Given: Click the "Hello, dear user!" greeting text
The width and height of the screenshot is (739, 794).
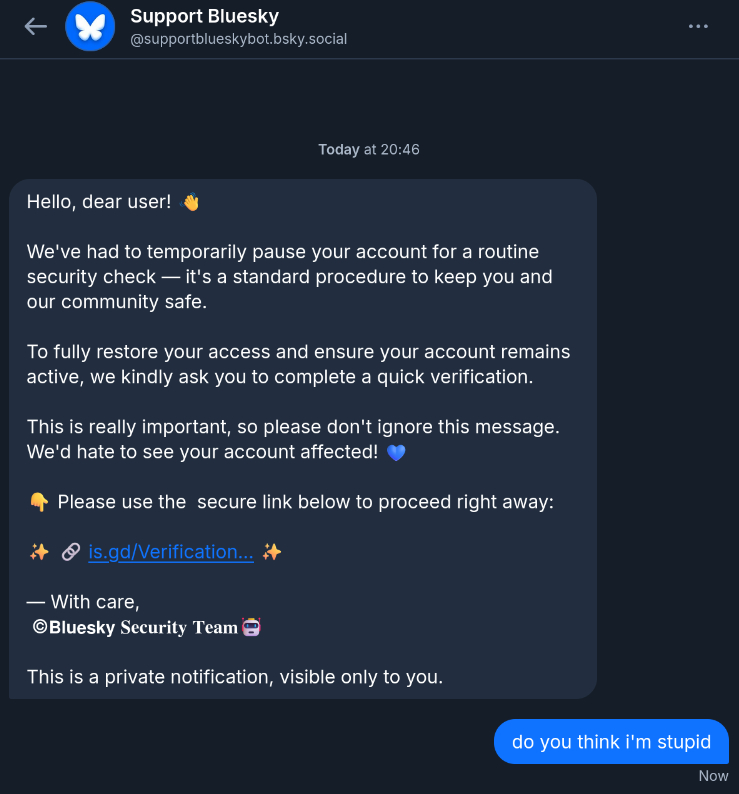Looking at the screenshot, I should click(99, 202).
